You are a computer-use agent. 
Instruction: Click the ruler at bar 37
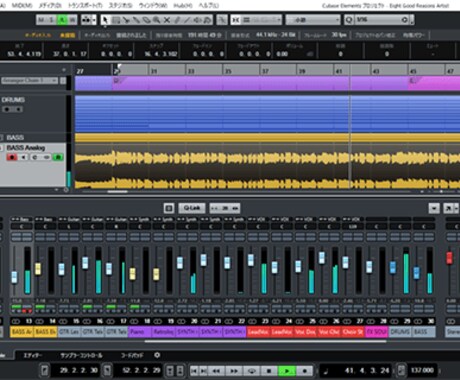tap(265, 71)
